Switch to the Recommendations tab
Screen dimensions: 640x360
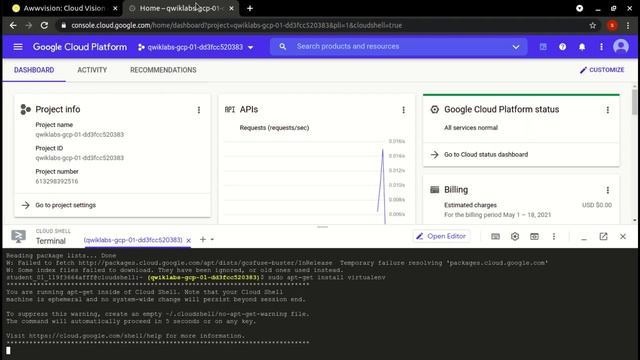click(163, 70)
